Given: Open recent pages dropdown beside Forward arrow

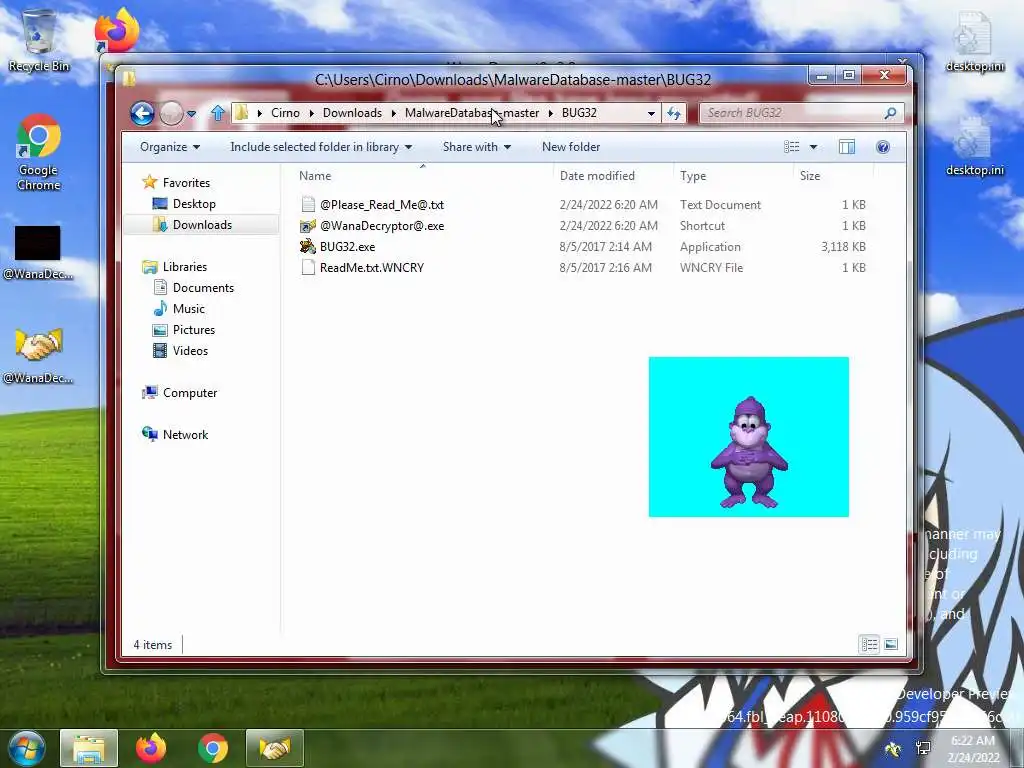Looking at the screenshot, I should tap(191, 114).
